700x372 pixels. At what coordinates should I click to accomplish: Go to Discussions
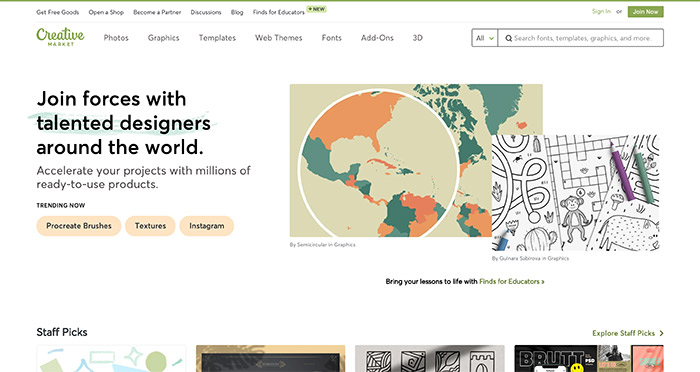[x=206, y=12]
